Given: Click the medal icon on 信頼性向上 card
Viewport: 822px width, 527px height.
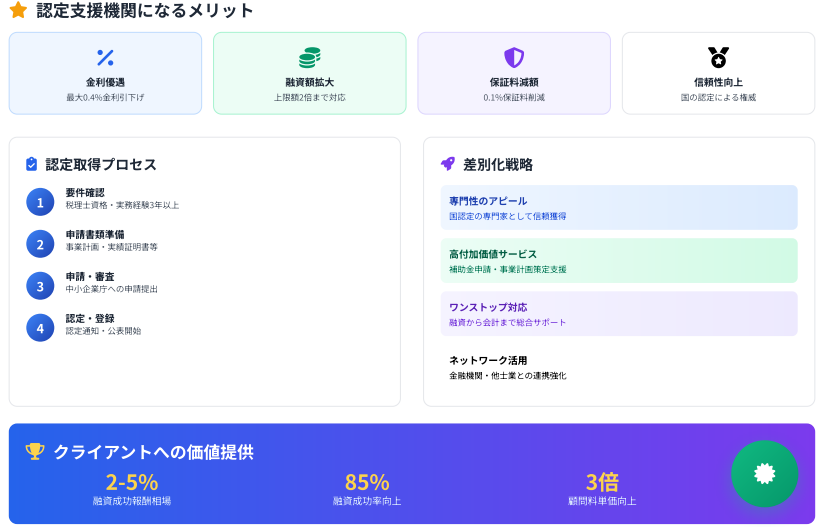Looking at the screenshot, I should (x=718, y=58).
